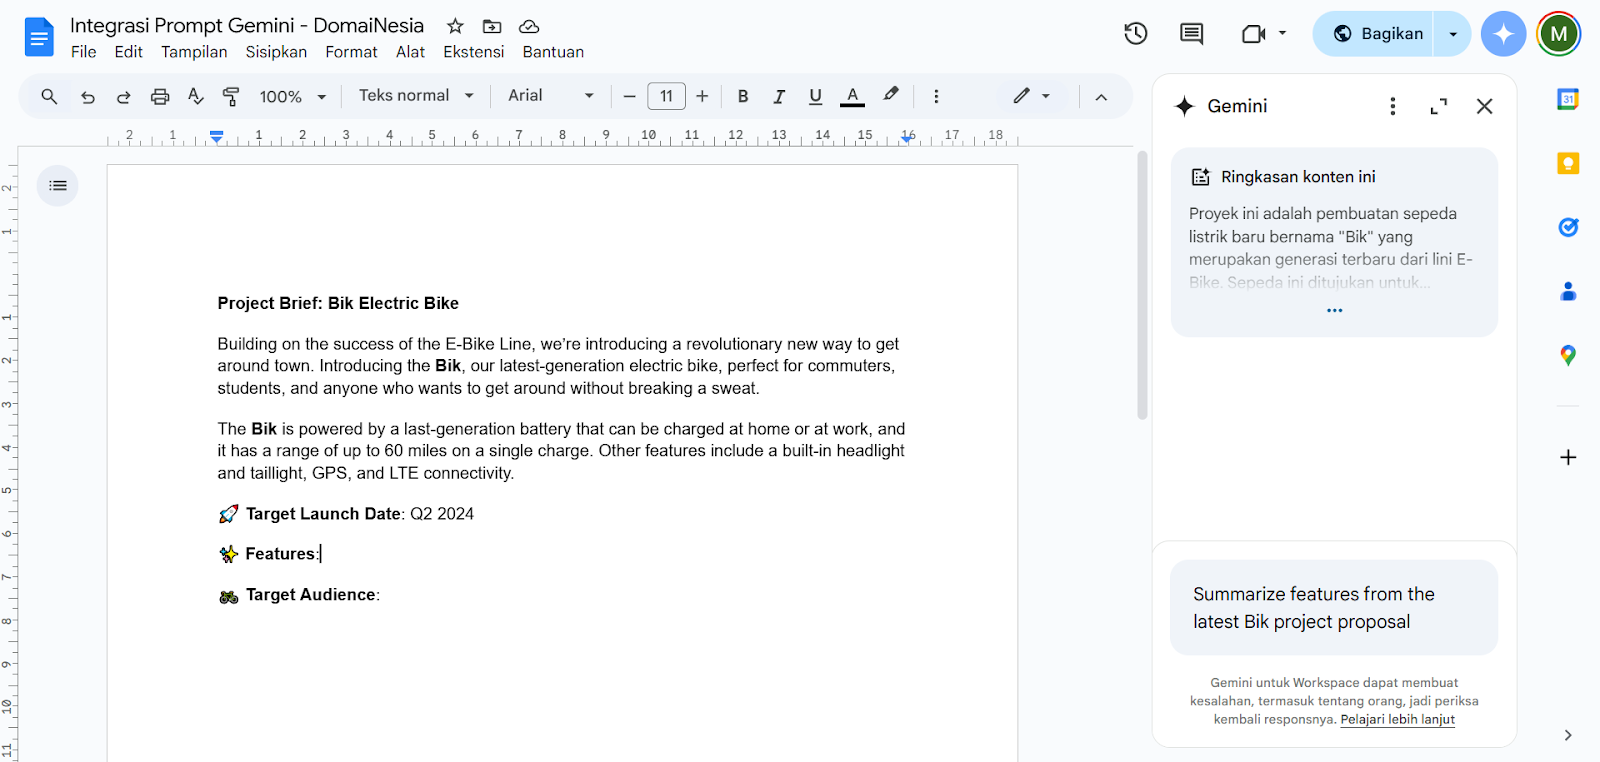Open version history clock icon

click(1135, 34)
